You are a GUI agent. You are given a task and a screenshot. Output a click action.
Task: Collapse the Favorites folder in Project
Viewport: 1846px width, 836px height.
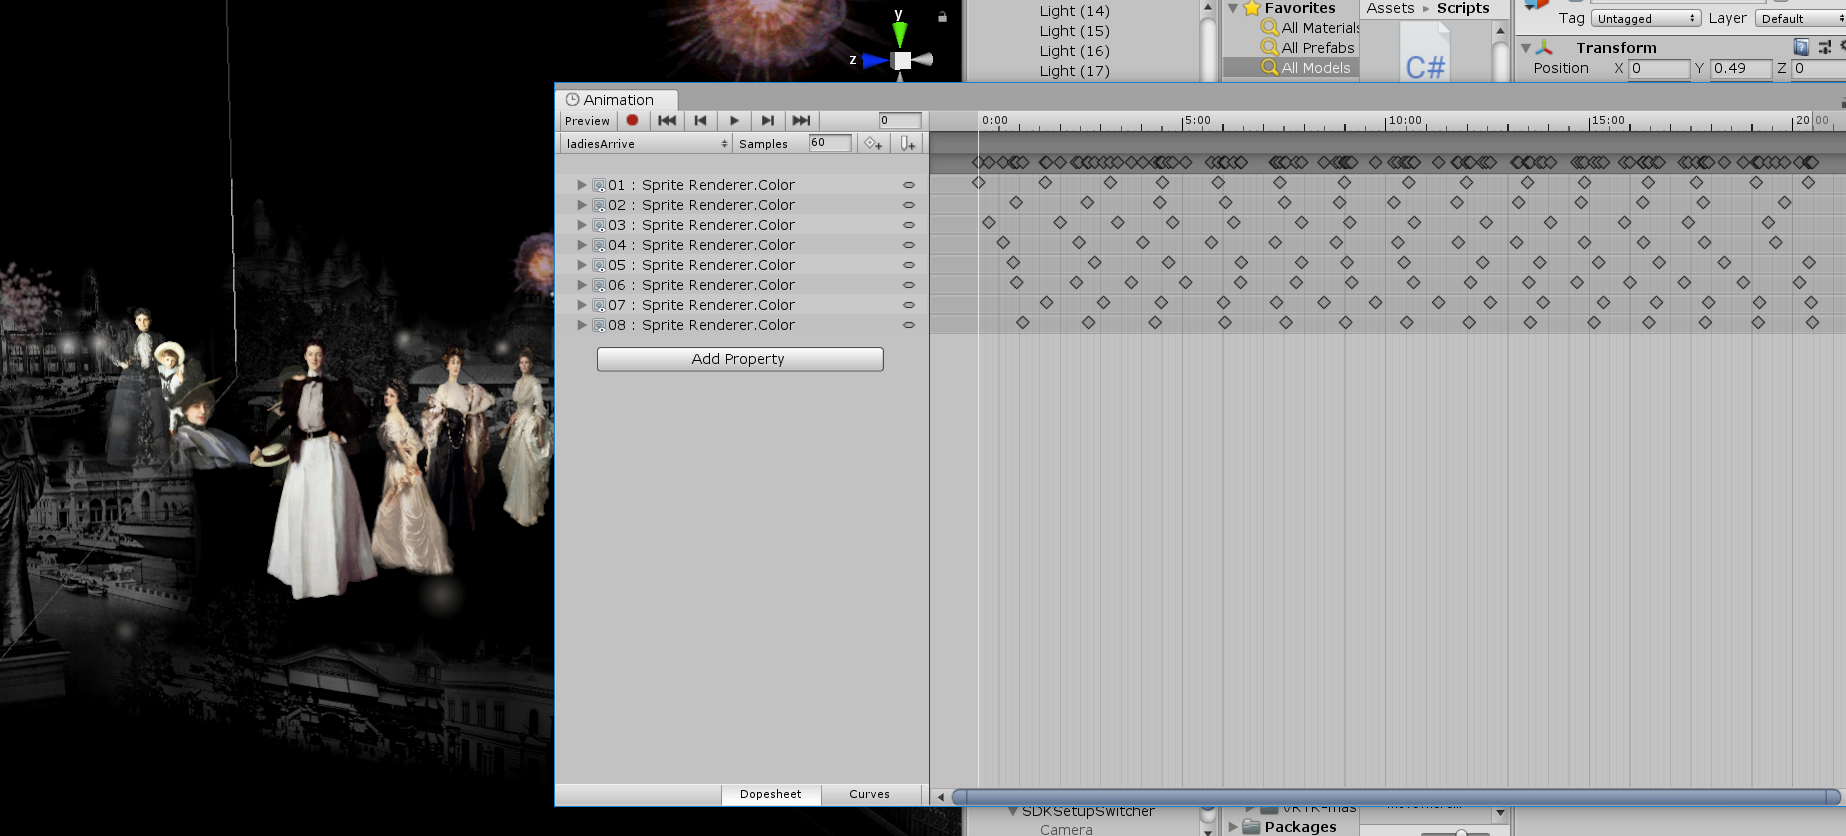click(1233, 8)
